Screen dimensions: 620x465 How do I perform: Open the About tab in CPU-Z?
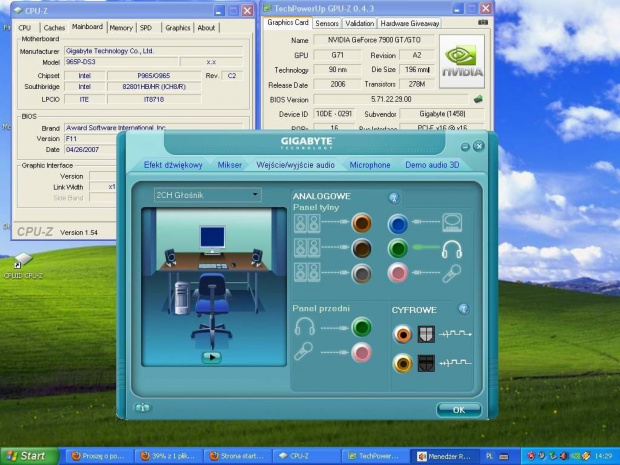(206, 28)
